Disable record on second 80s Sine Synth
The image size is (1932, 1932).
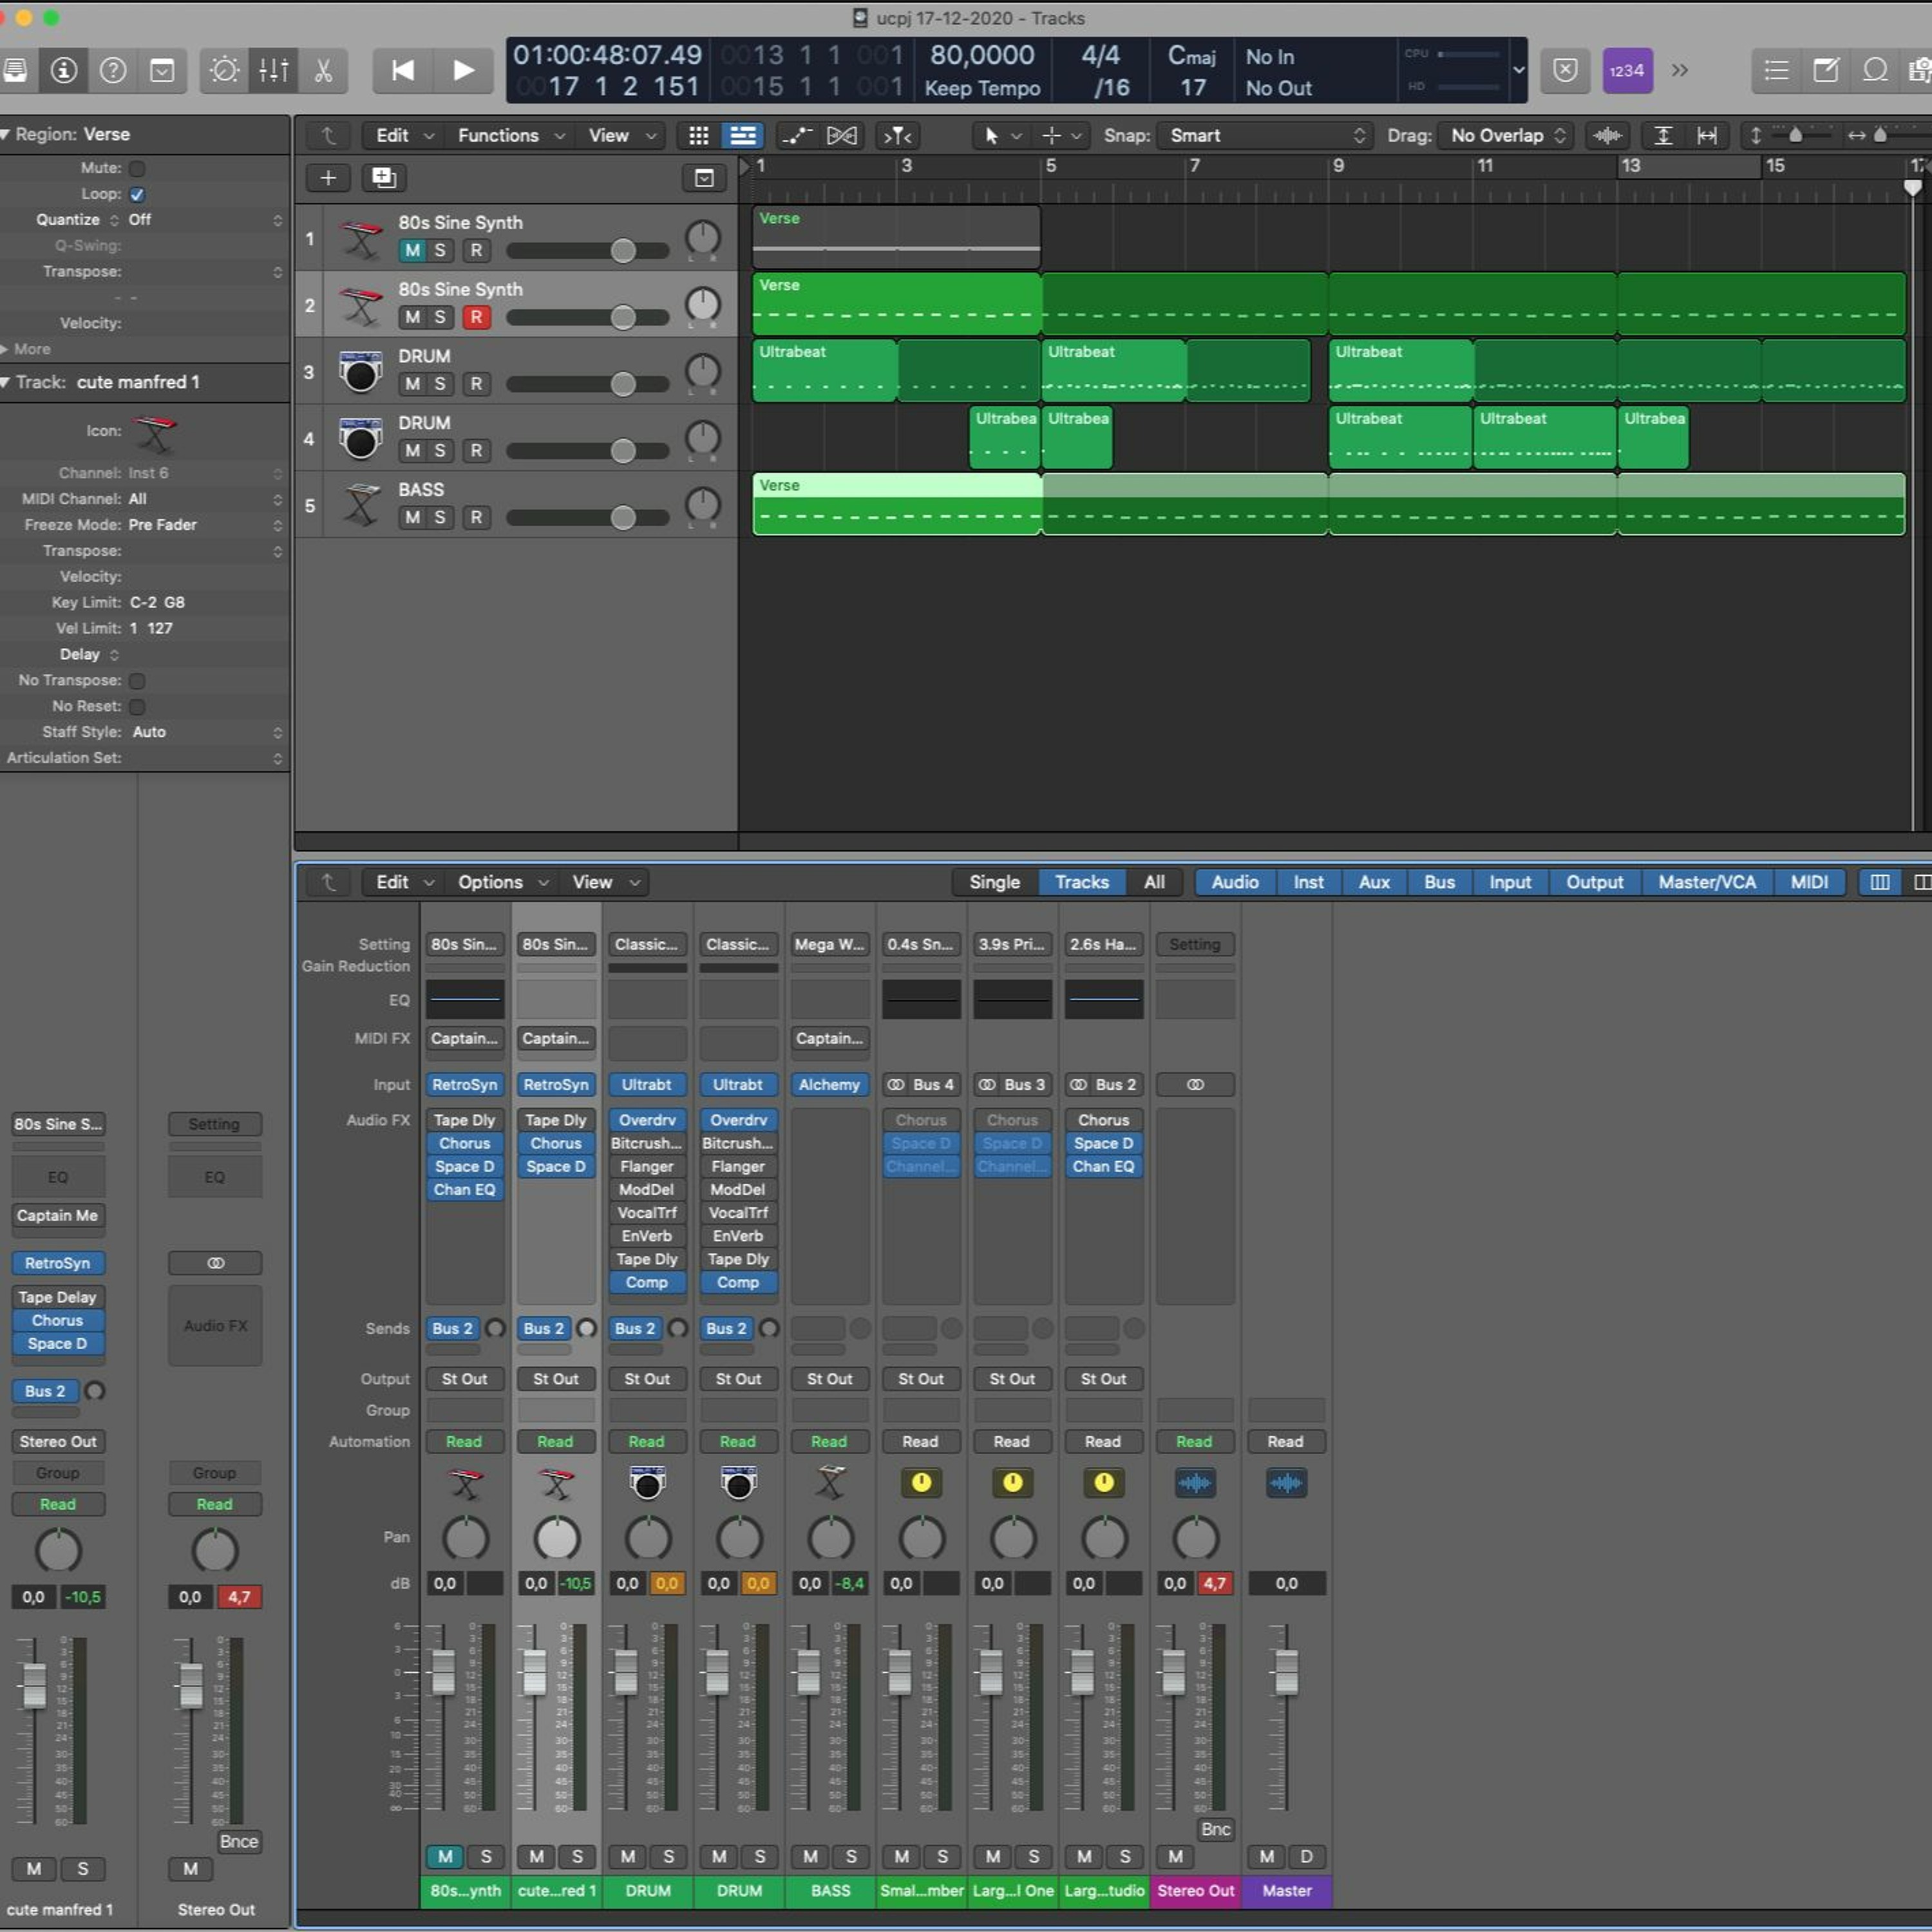(x=476, y=317)
